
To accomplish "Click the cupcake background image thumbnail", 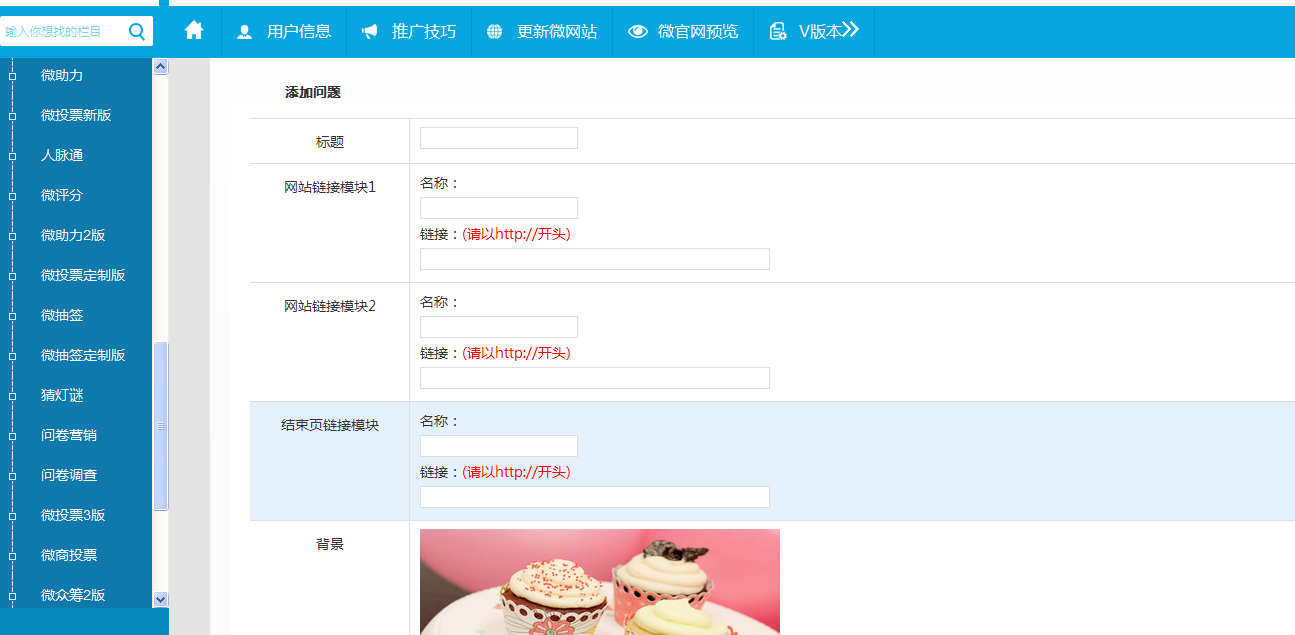I will (600, 582).
